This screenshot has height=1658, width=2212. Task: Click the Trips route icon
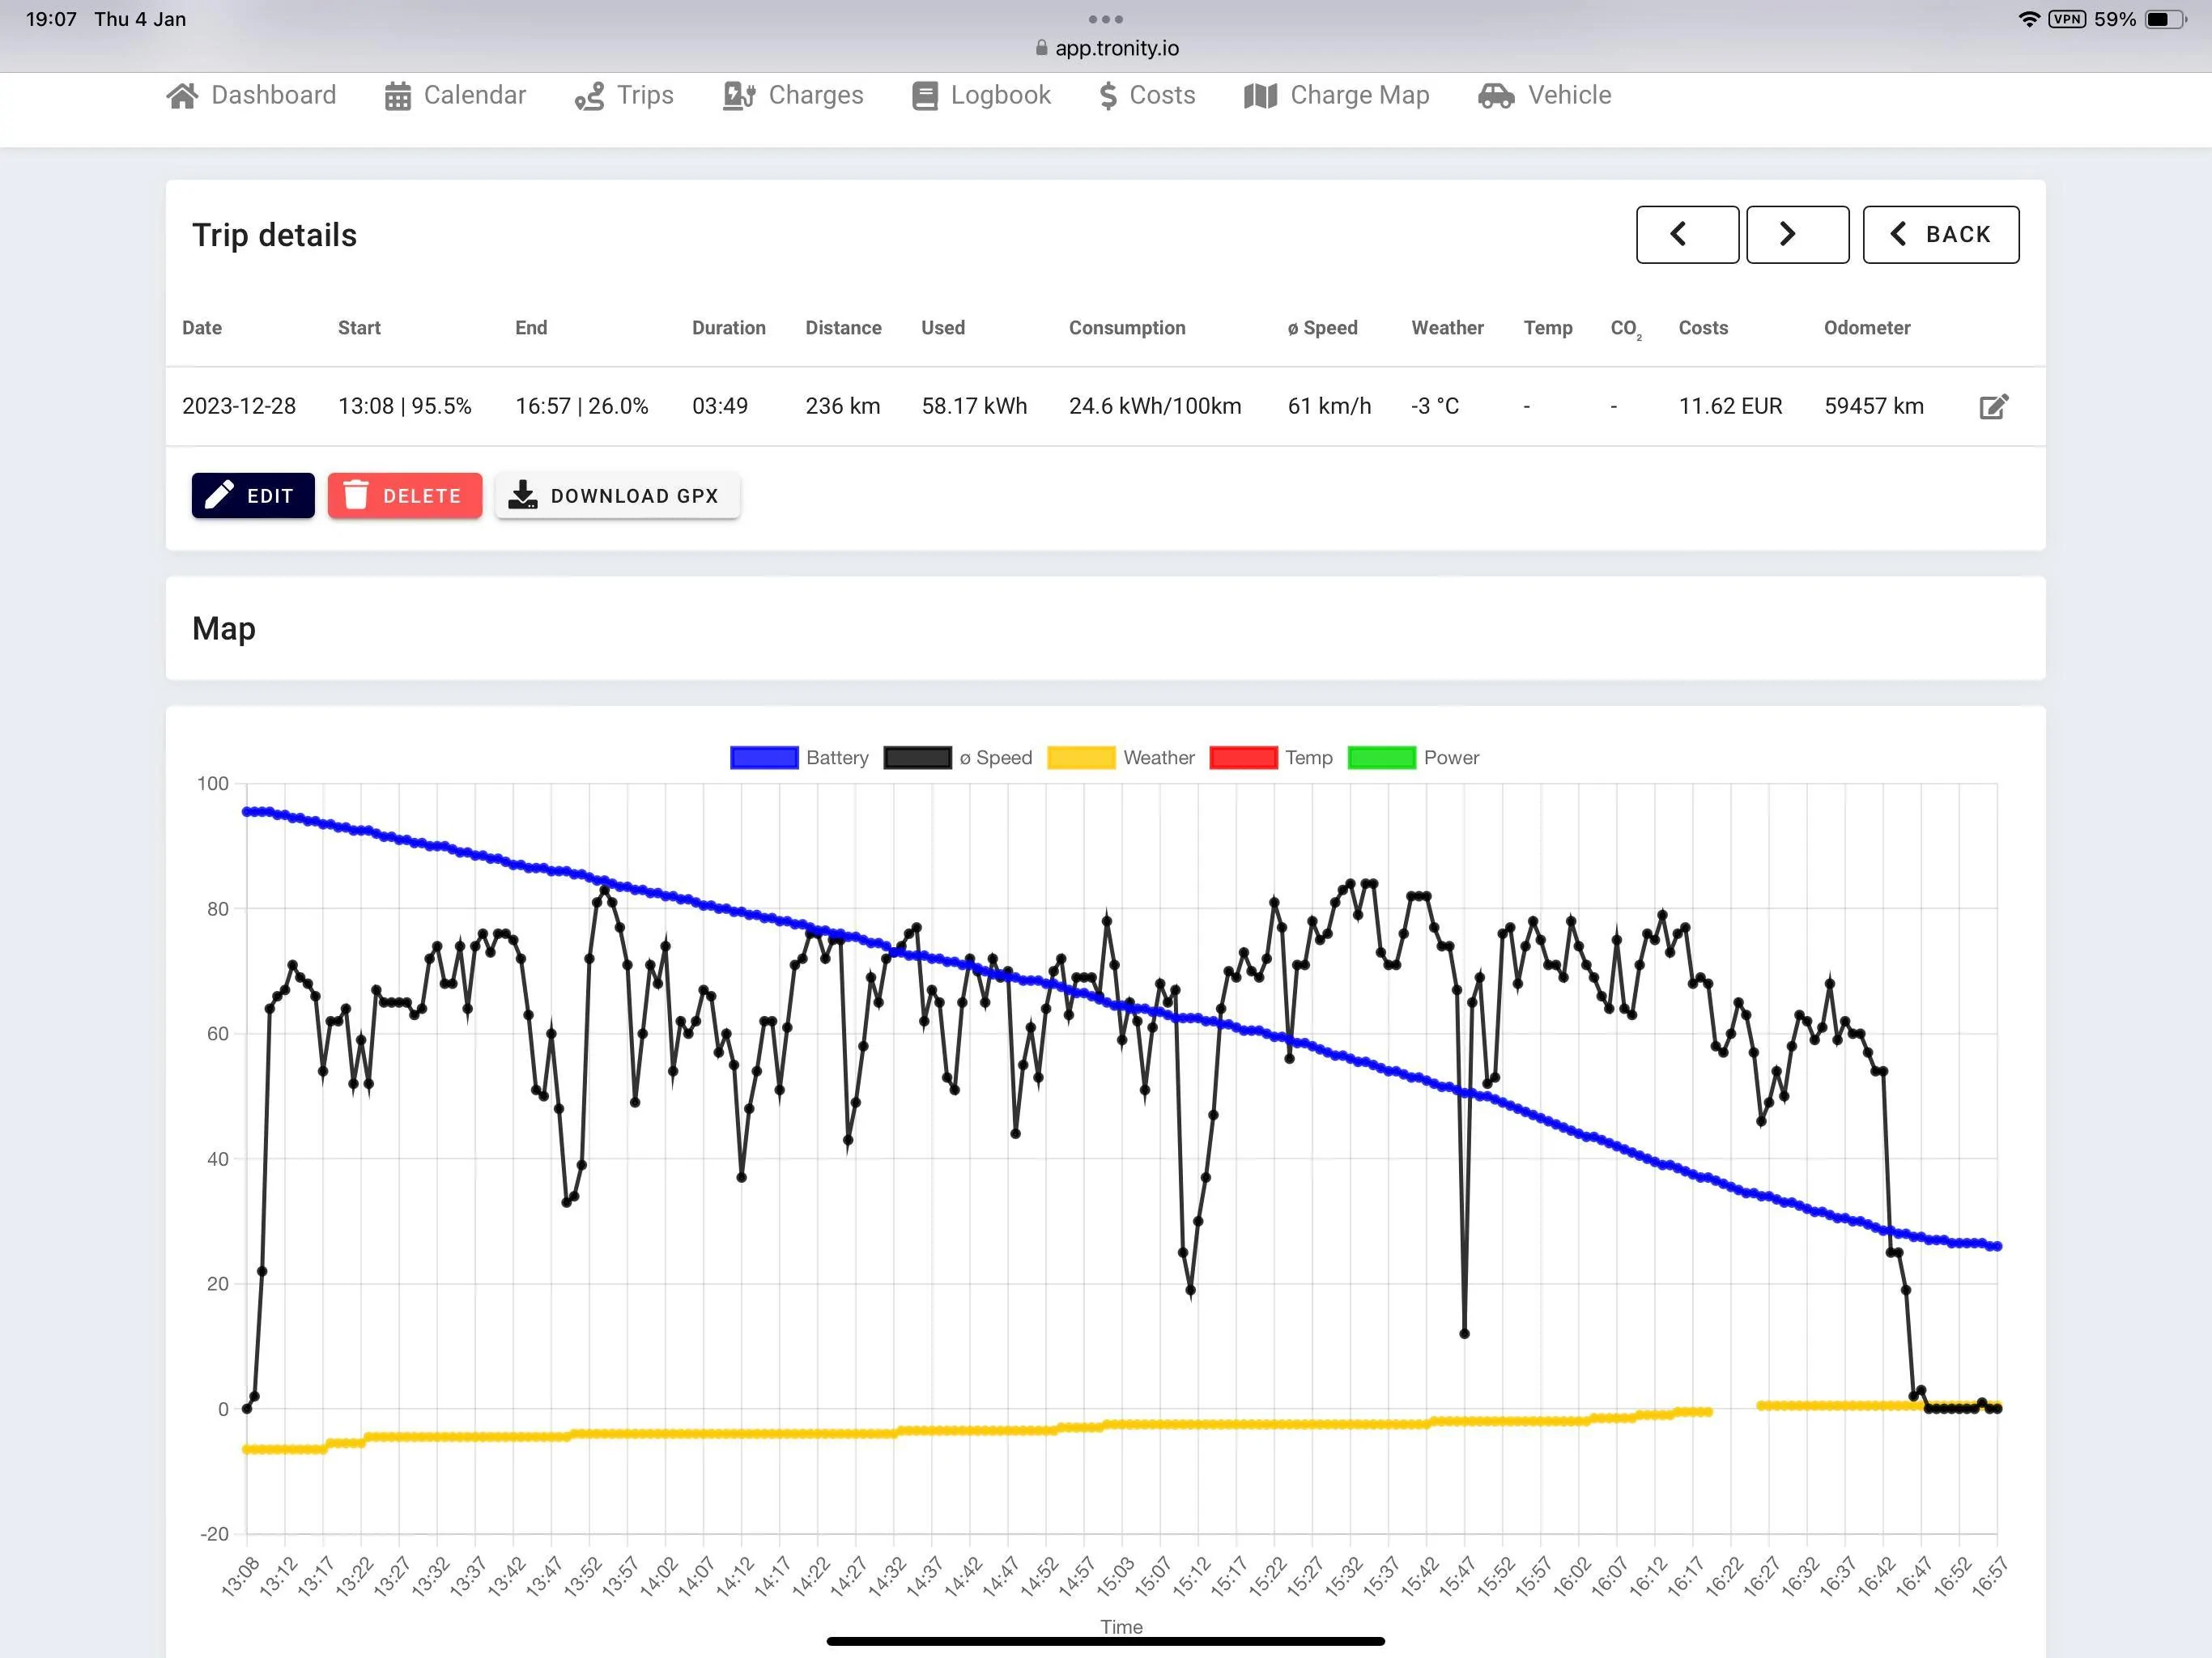(589, 96)
